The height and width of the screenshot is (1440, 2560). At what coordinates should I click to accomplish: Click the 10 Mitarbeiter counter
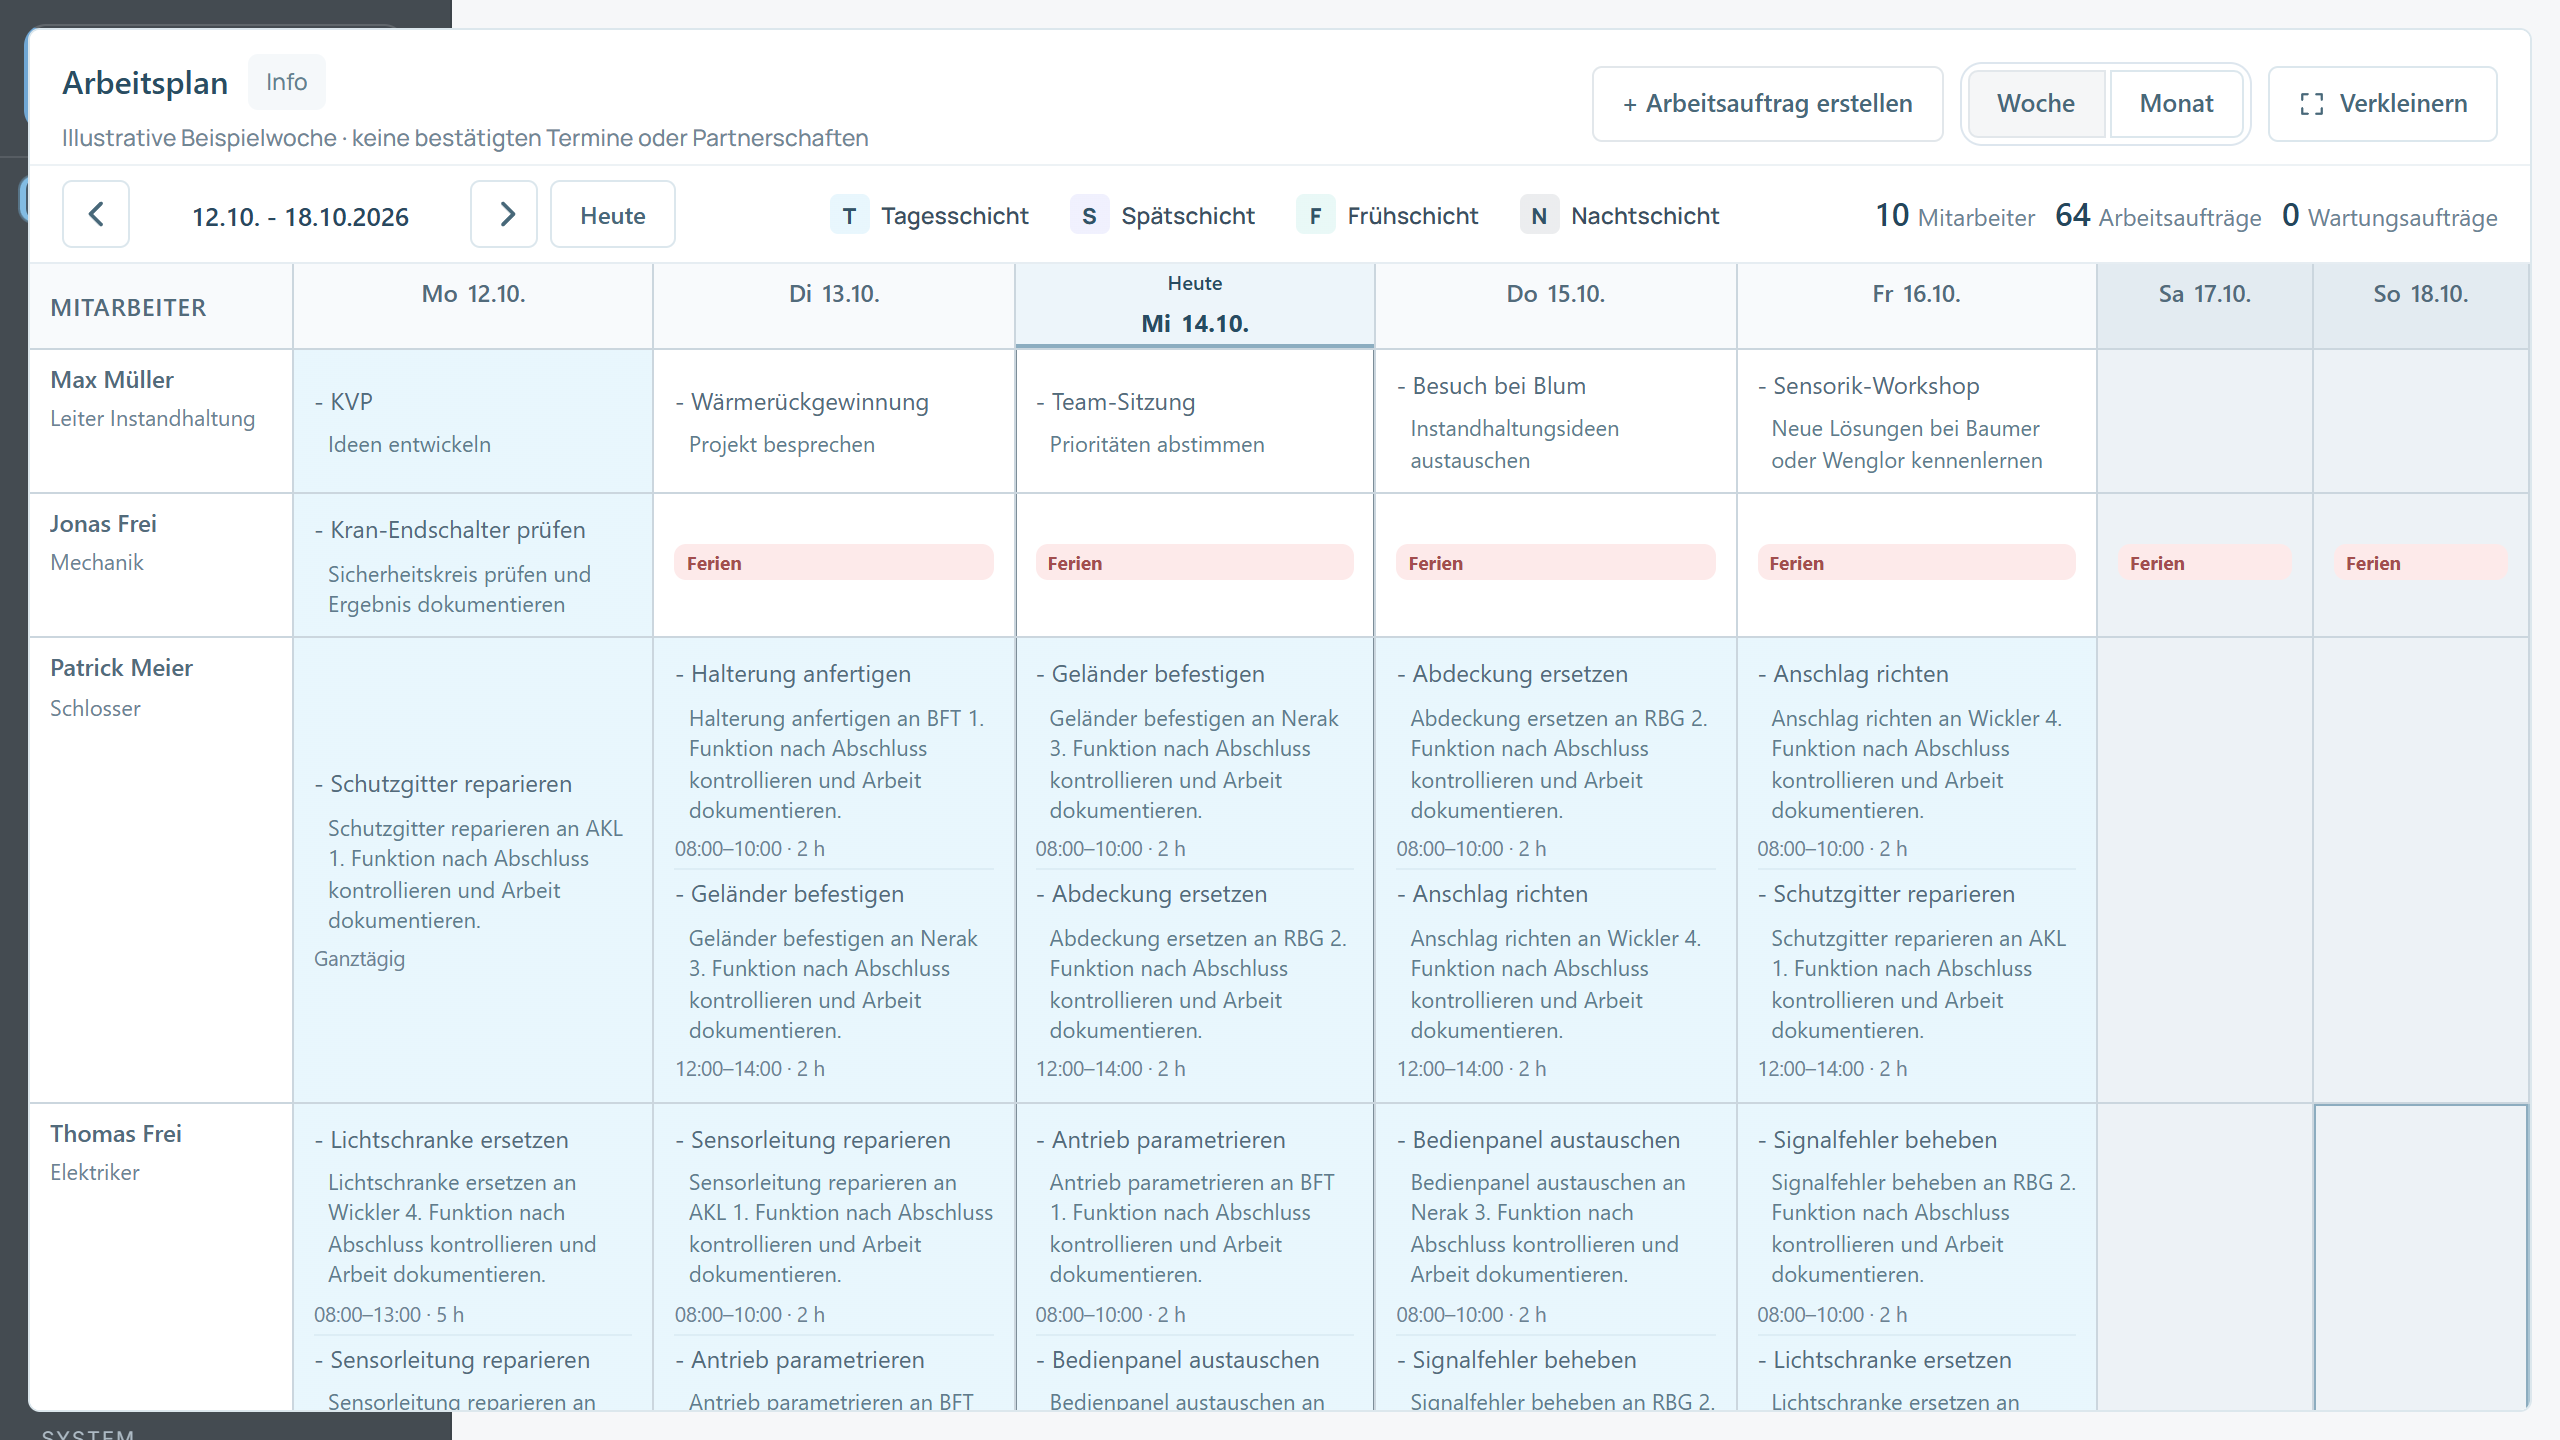(1955, 216)
